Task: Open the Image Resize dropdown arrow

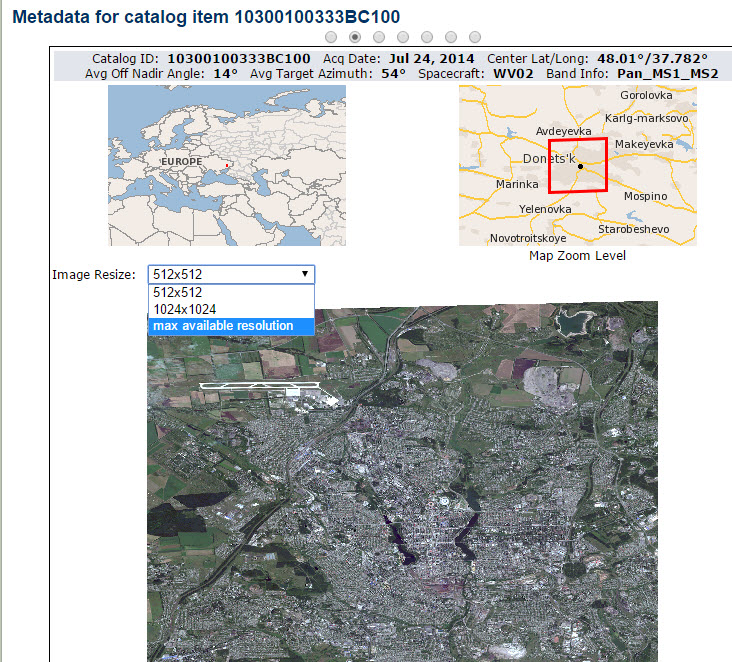Action: point(305,274)
